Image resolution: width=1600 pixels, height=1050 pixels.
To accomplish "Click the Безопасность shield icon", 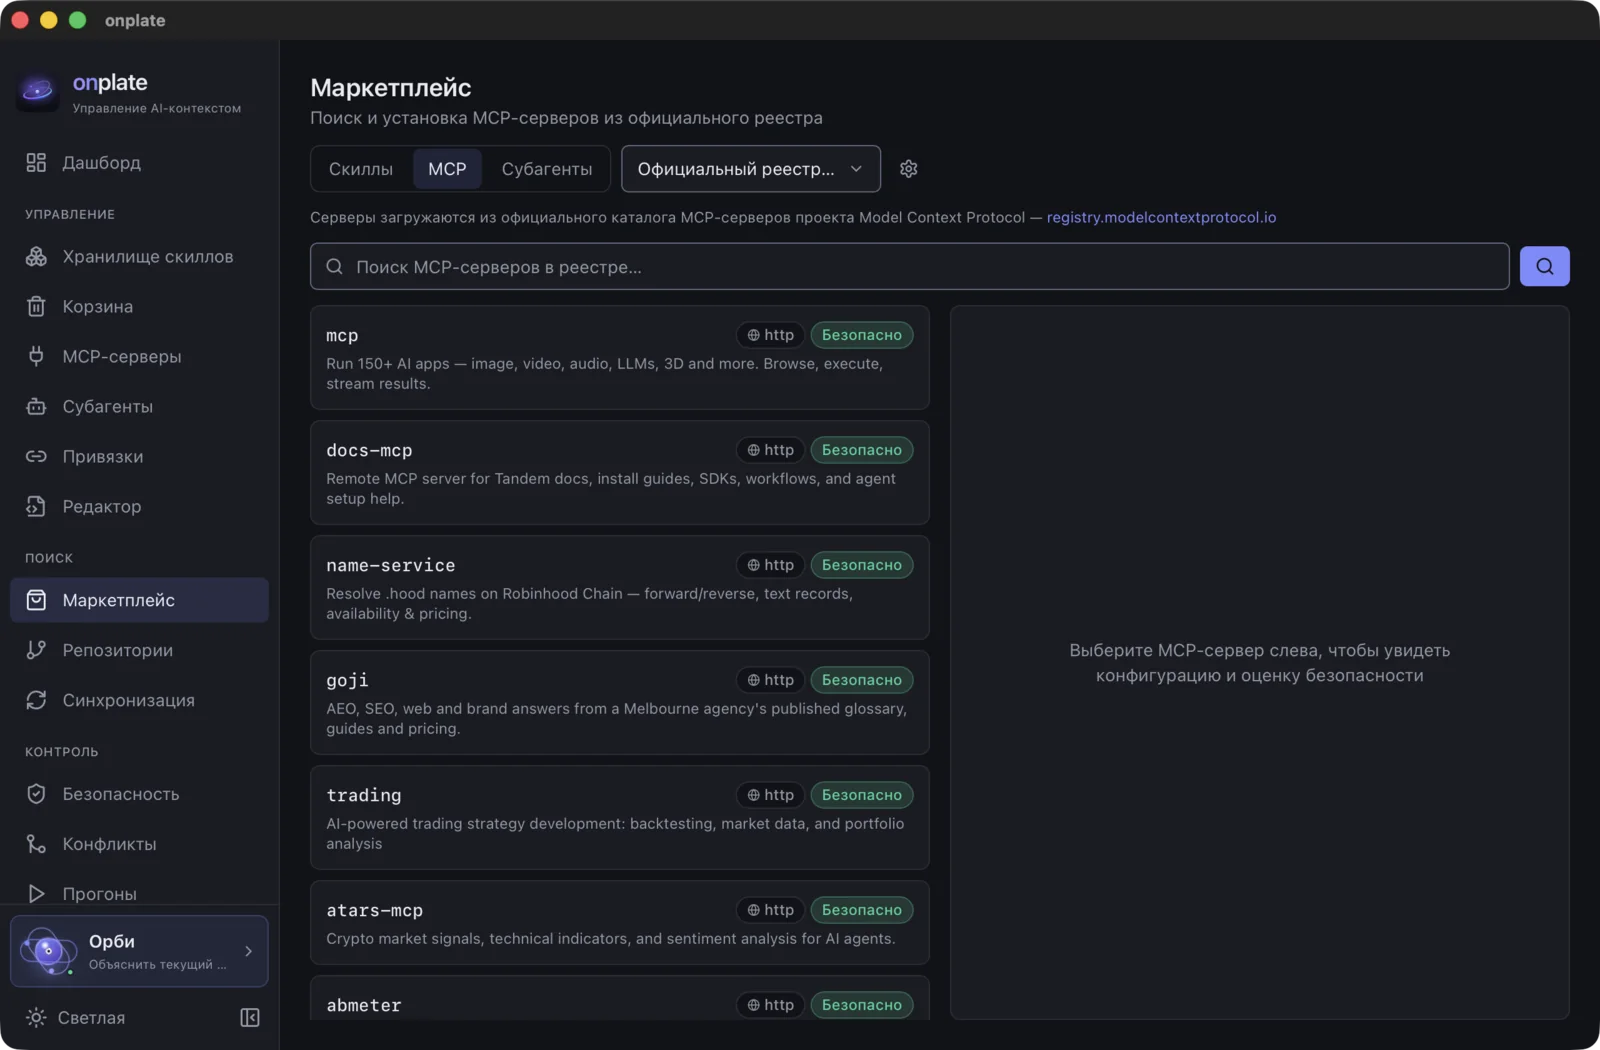I will tap(36, 794).
